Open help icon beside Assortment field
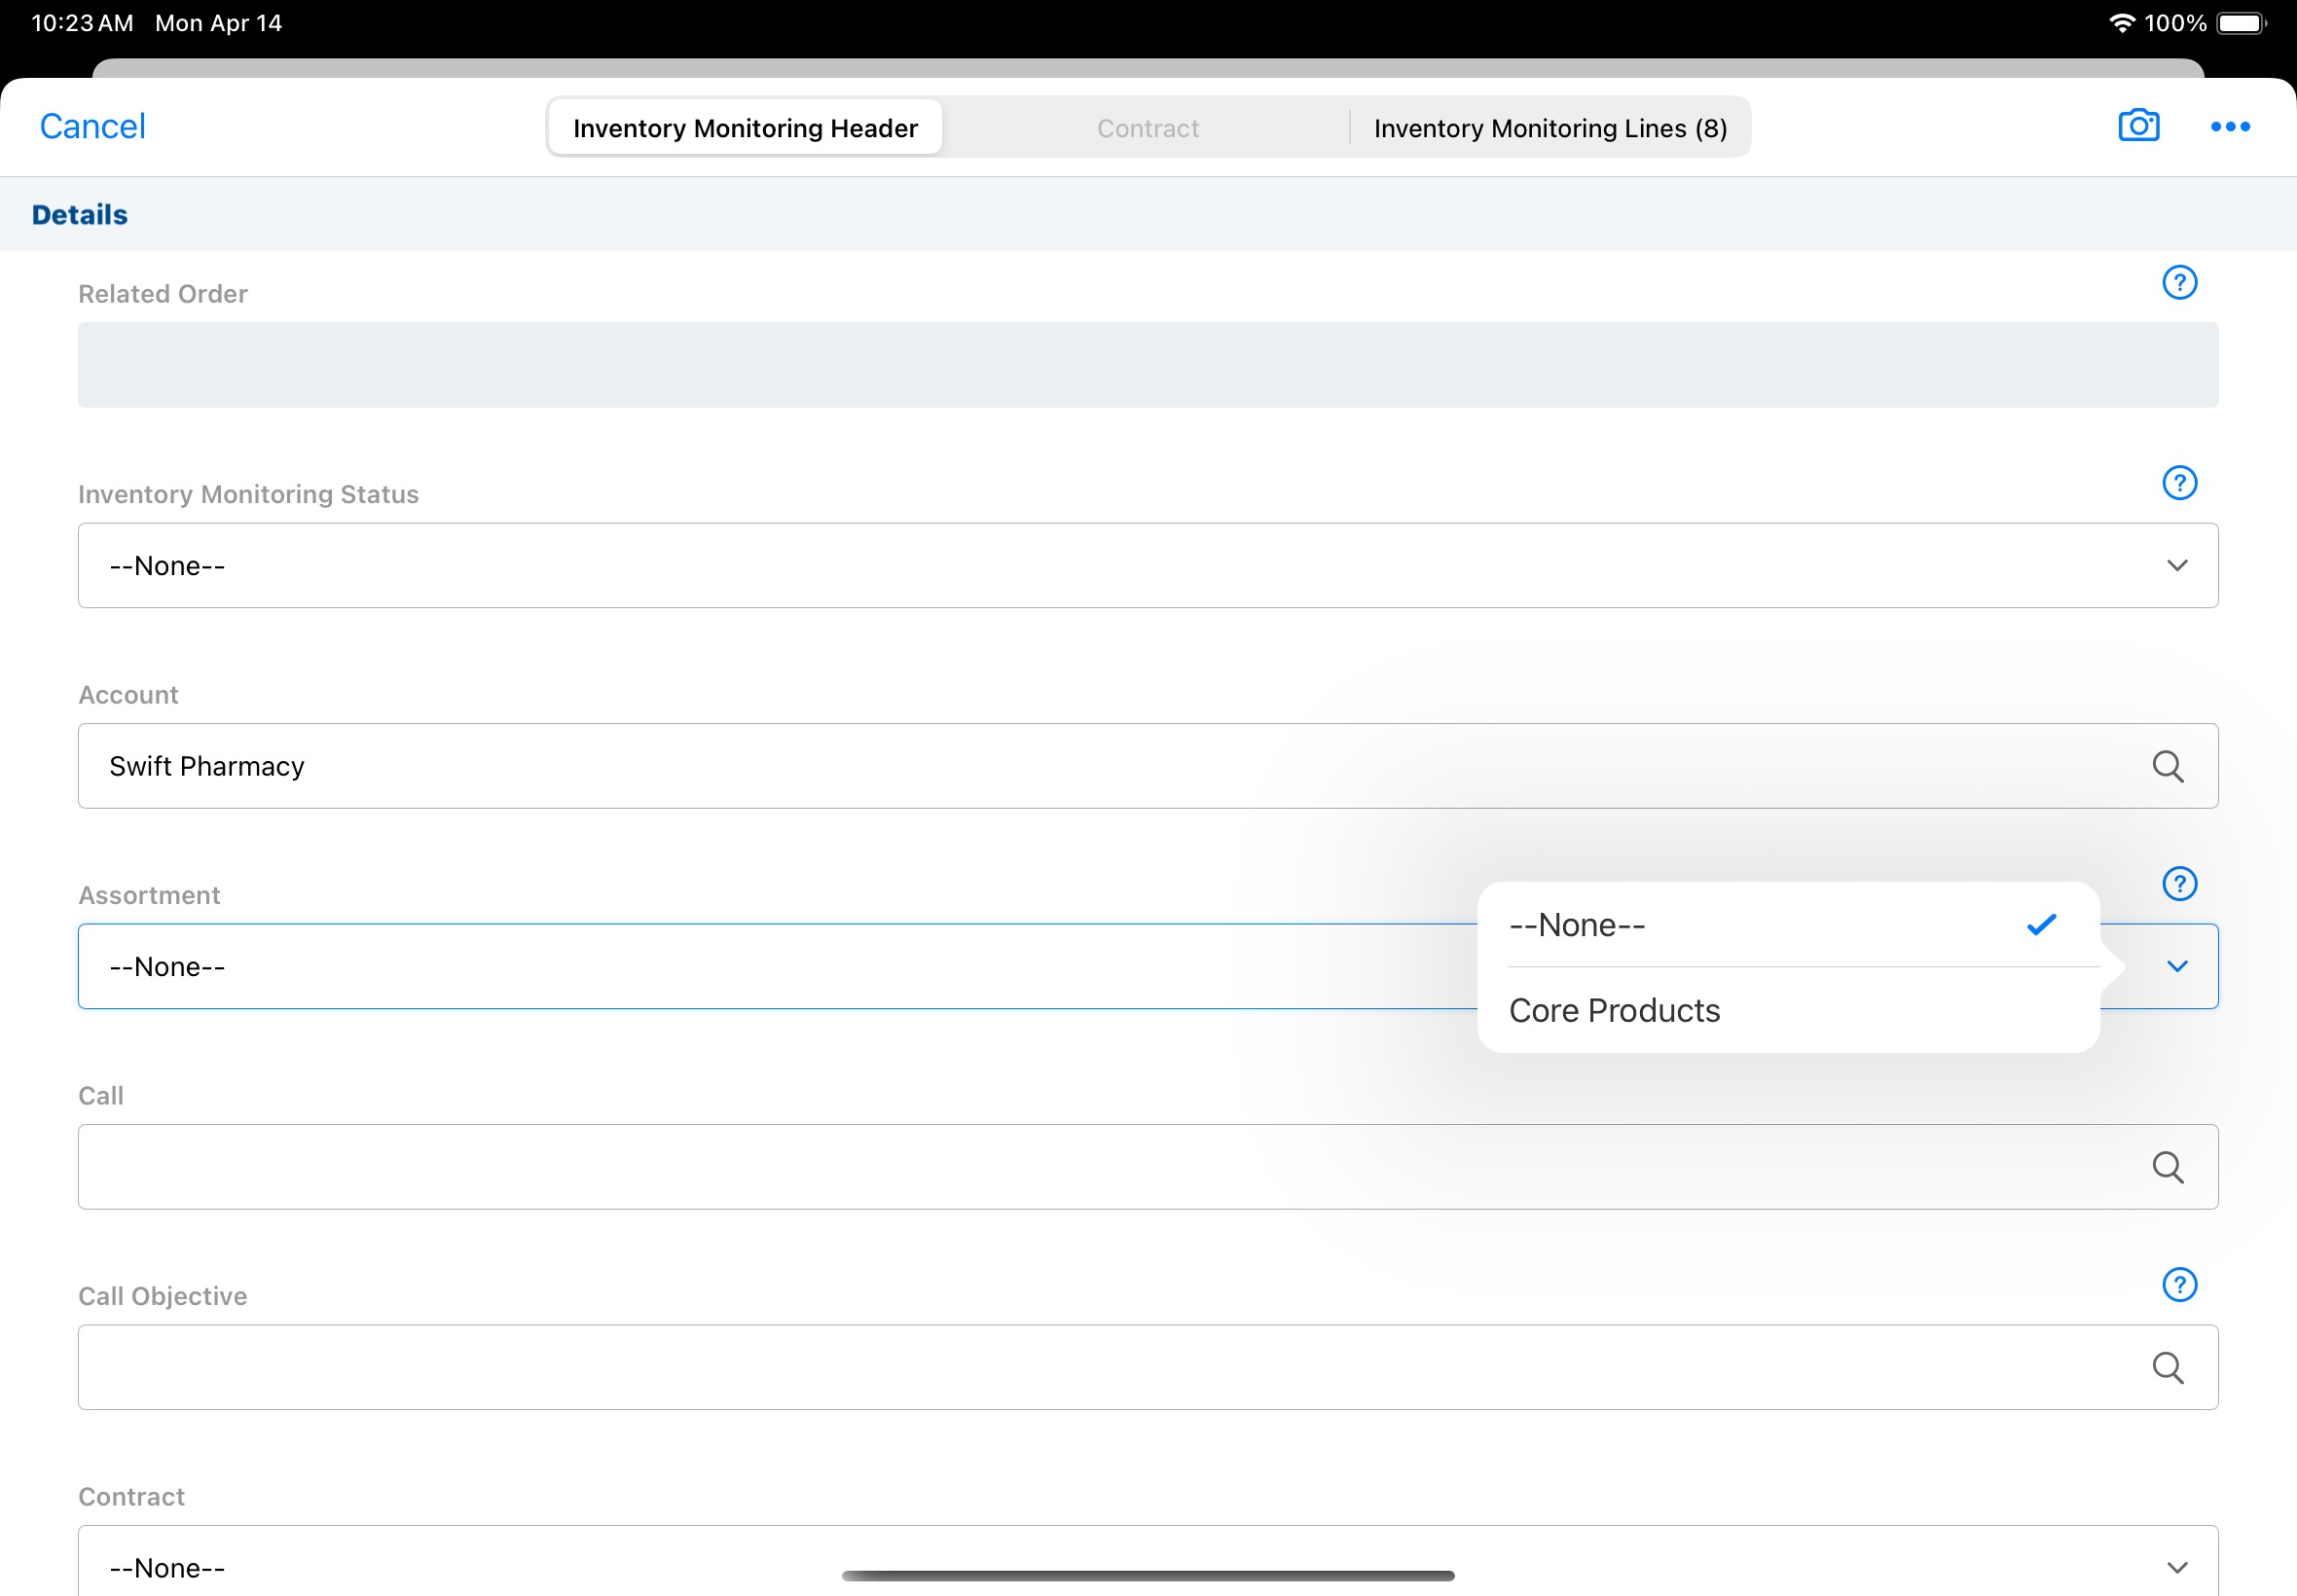Viewport: 2297px width, 1596px height. point(2179,884)
